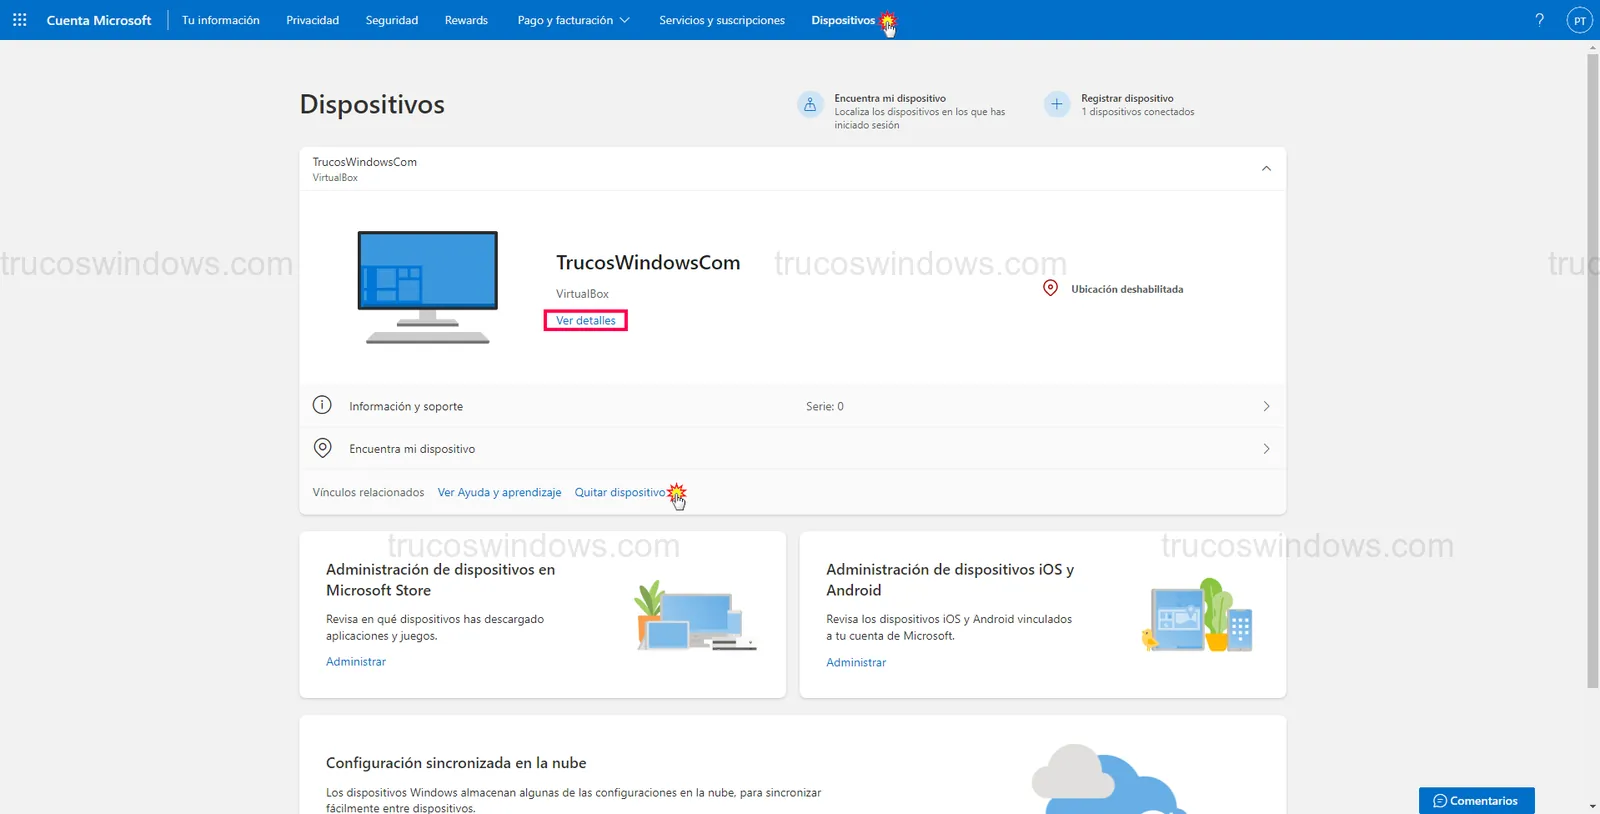Open the PT account profile avatar

1579,20
